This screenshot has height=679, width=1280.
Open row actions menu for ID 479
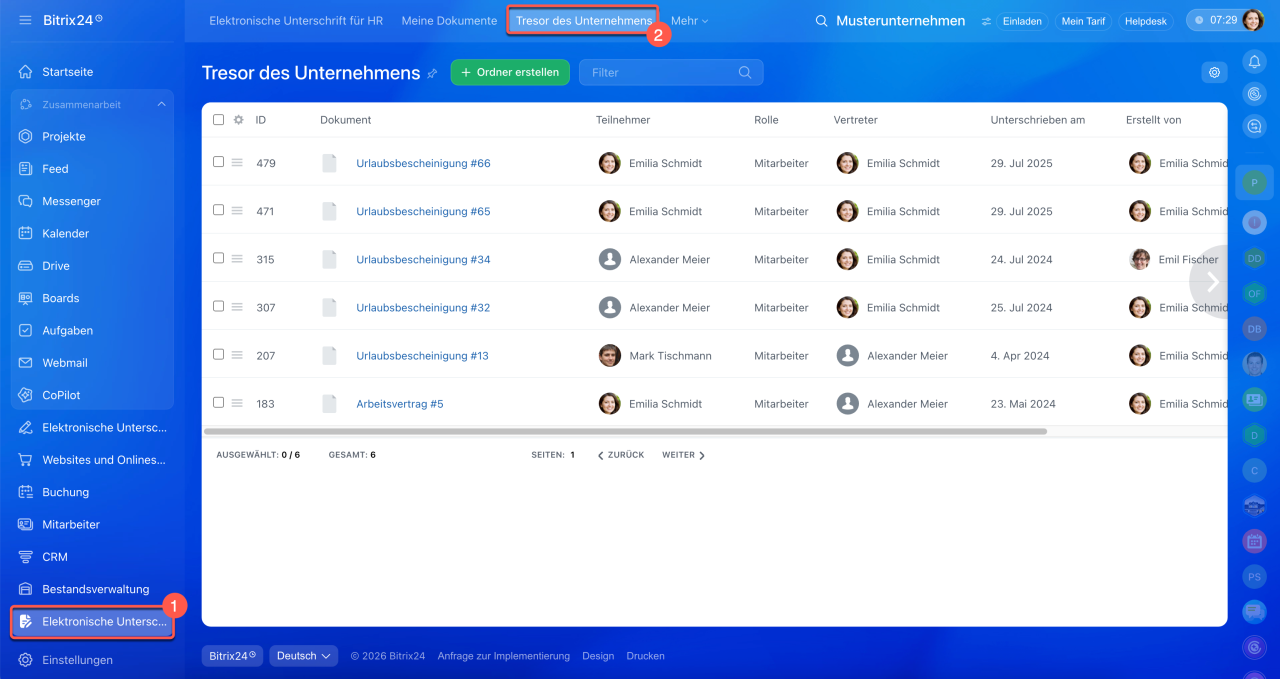tap(237, 162)
